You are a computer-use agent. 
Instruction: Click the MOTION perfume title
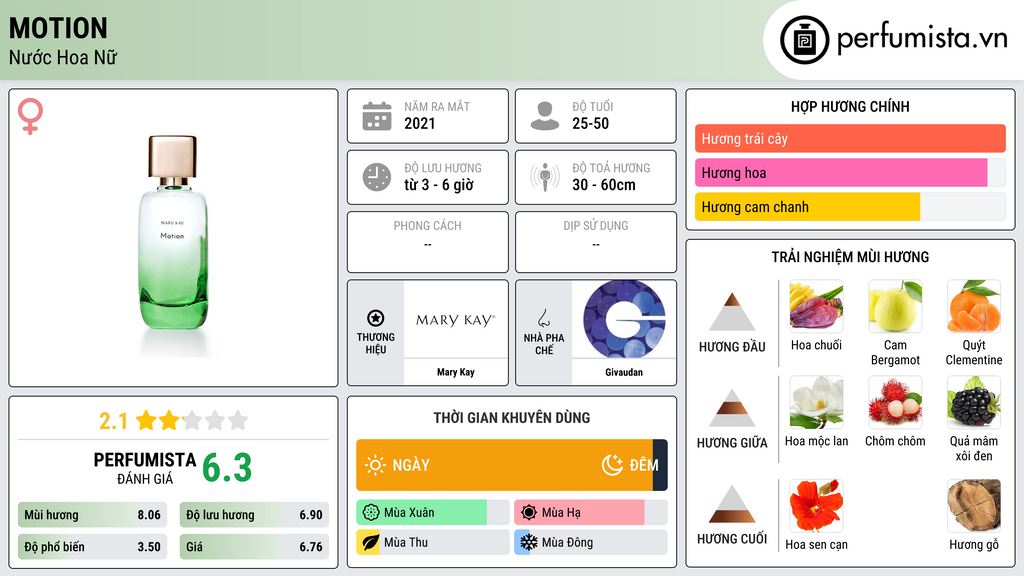(58, 28)
